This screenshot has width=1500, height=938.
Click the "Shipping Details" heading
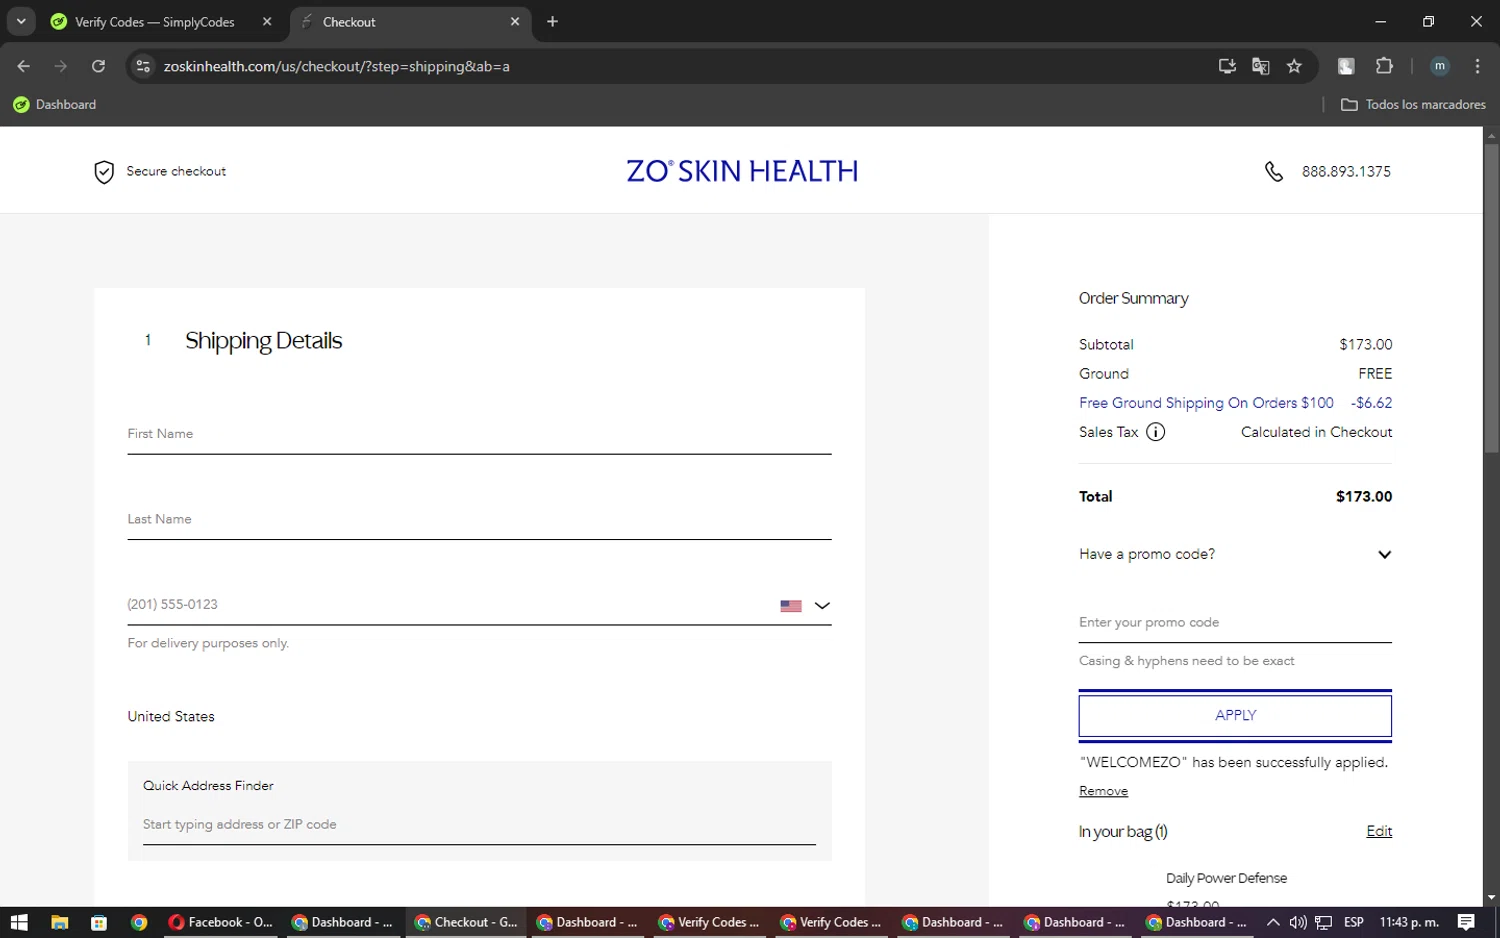[263, 341]
